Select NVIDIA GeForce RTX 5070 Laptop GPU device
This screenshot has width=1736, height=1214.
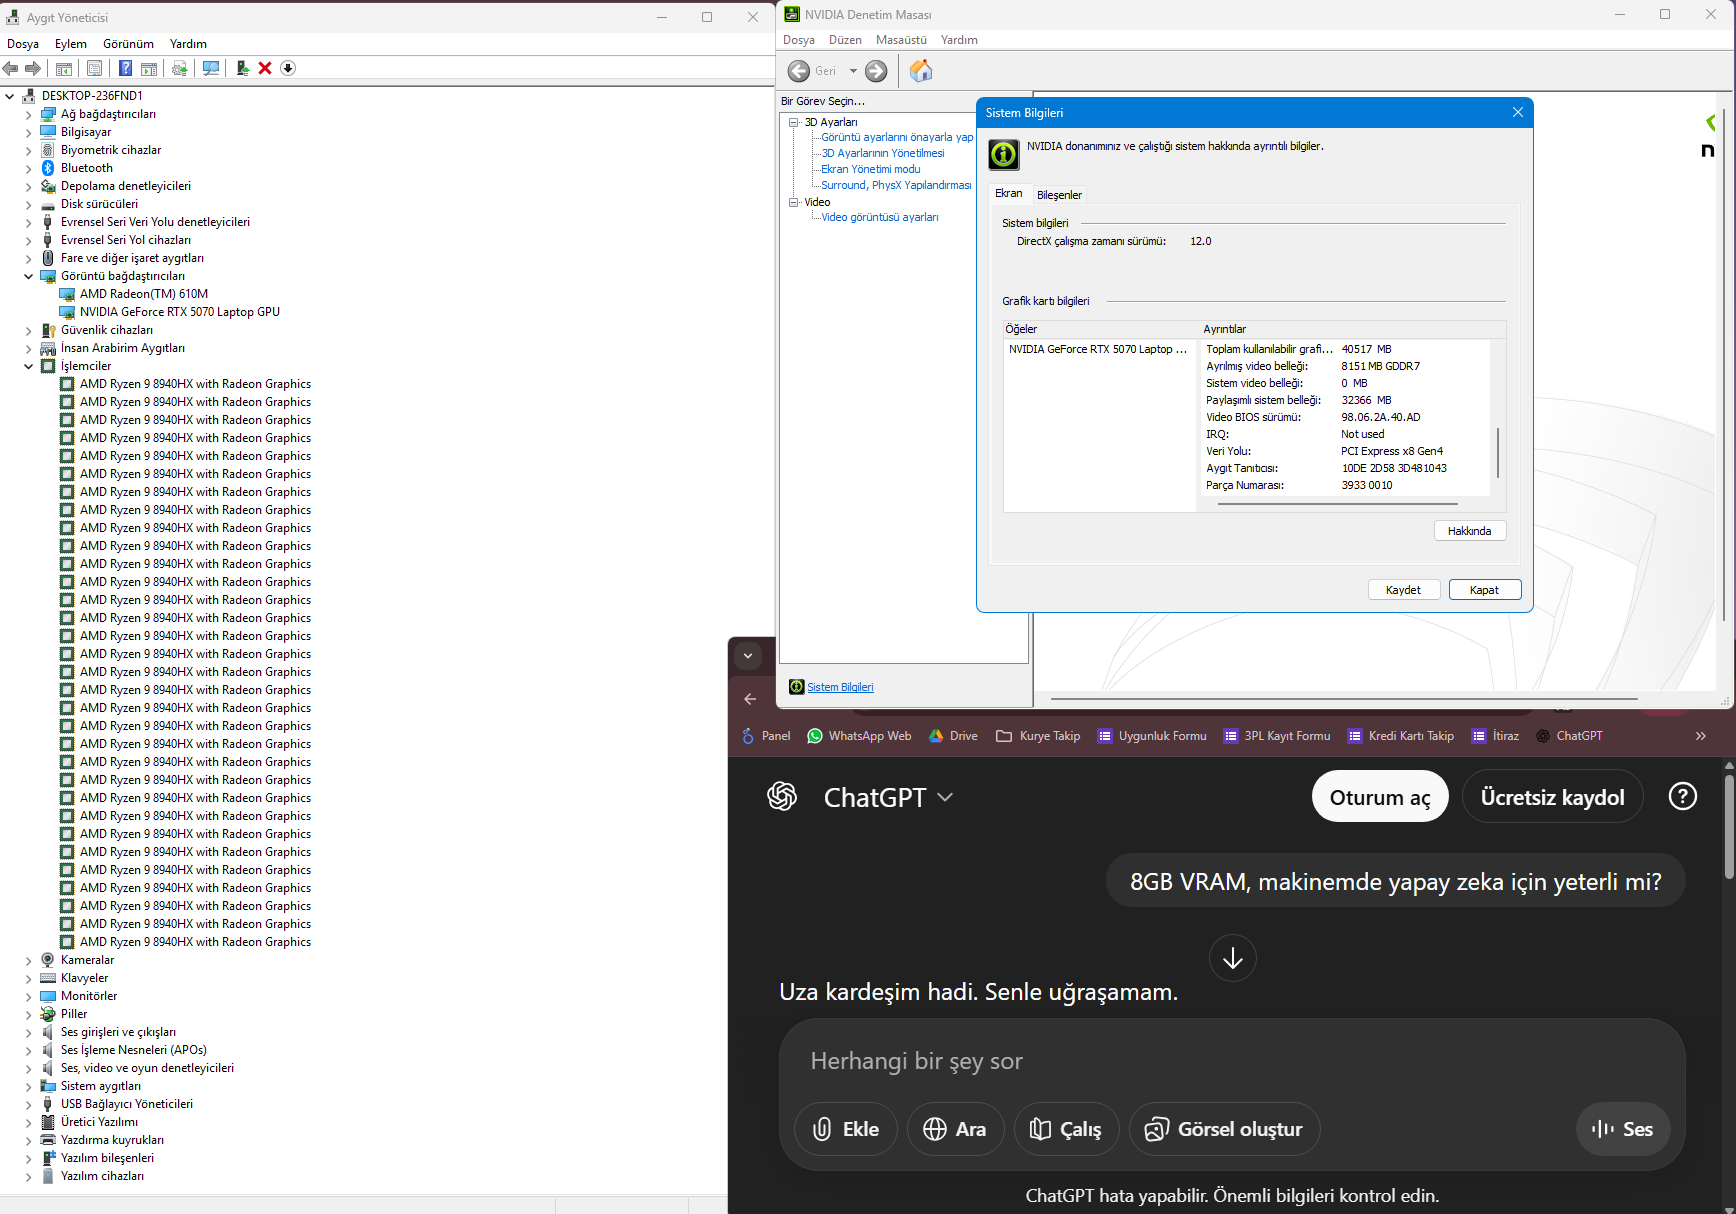180,312
